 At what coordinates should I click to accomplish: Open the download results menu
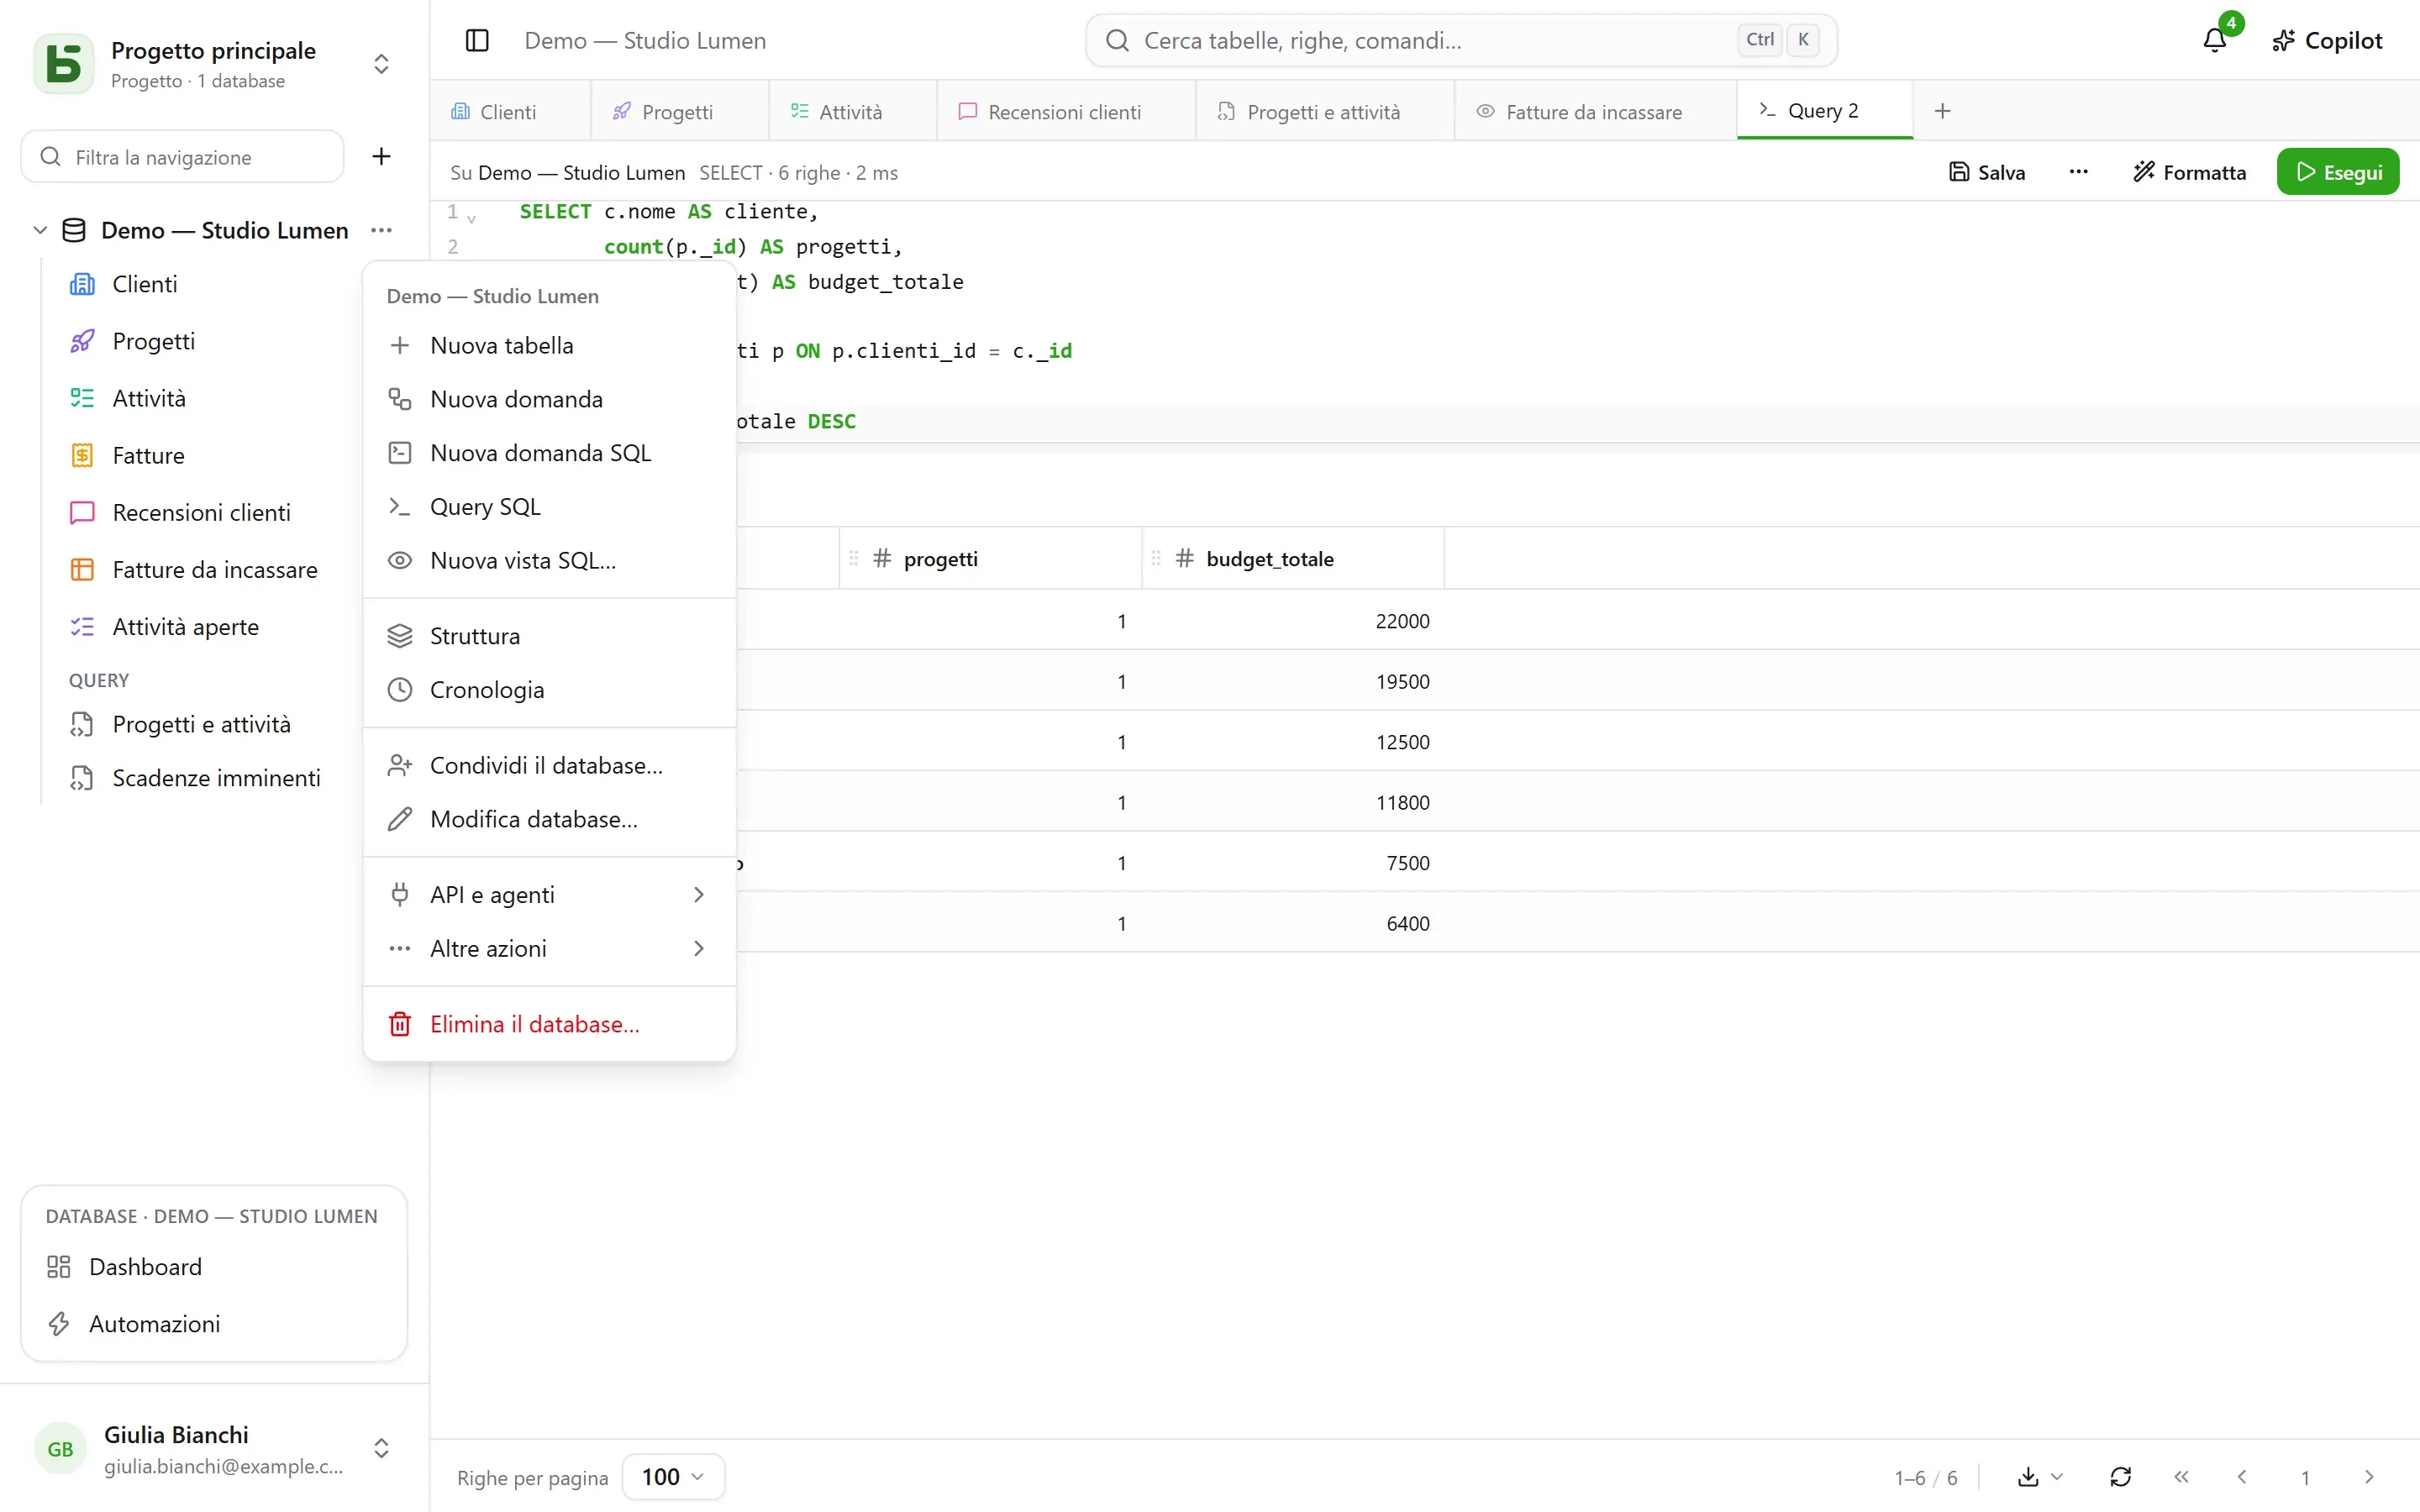point(2039,1477)
